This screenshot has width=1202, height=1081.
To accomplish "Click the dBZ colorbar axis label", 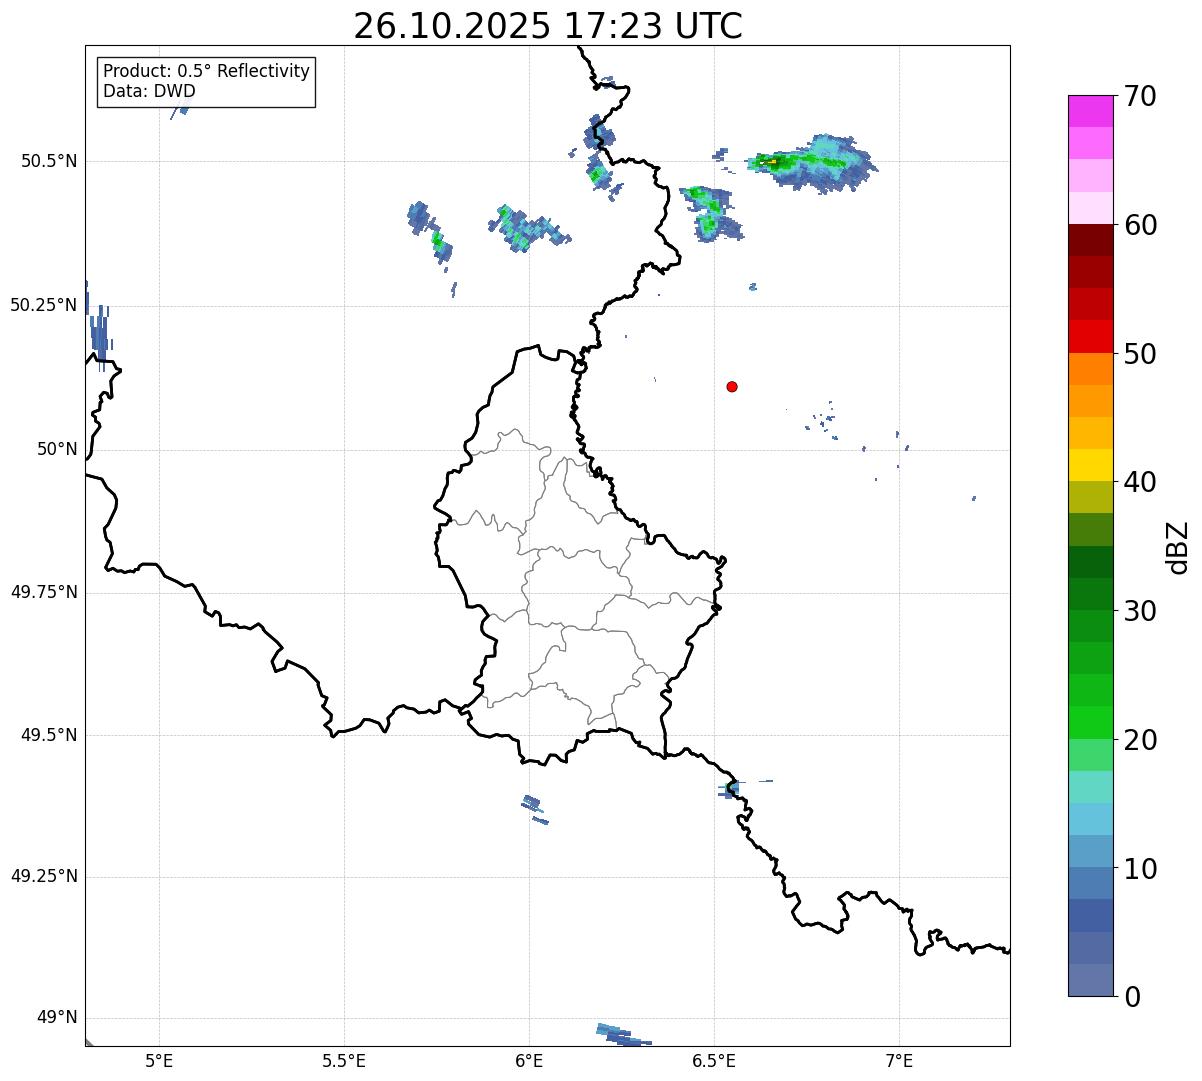I will coord(1177,547).
